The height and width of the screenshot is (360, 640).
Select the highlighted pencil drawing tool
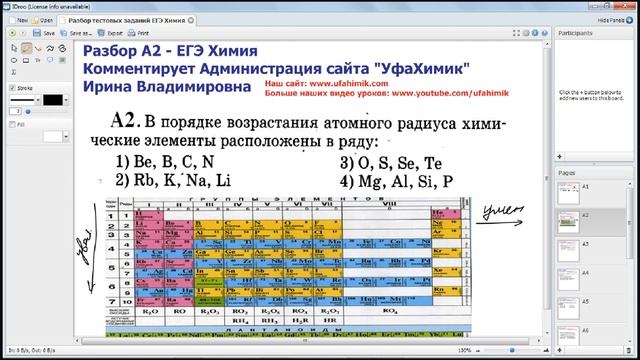click(26, 48)
